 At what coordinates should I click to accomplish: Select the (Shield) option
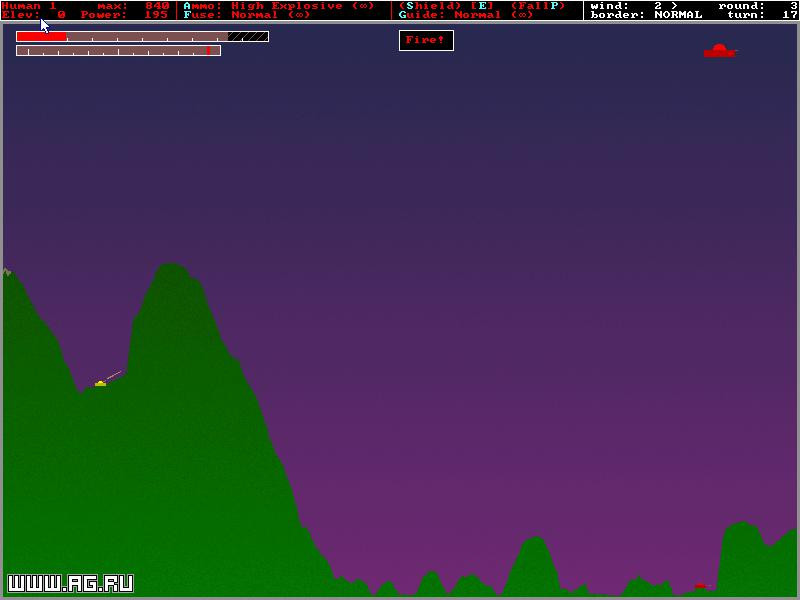tap(430, 6)
